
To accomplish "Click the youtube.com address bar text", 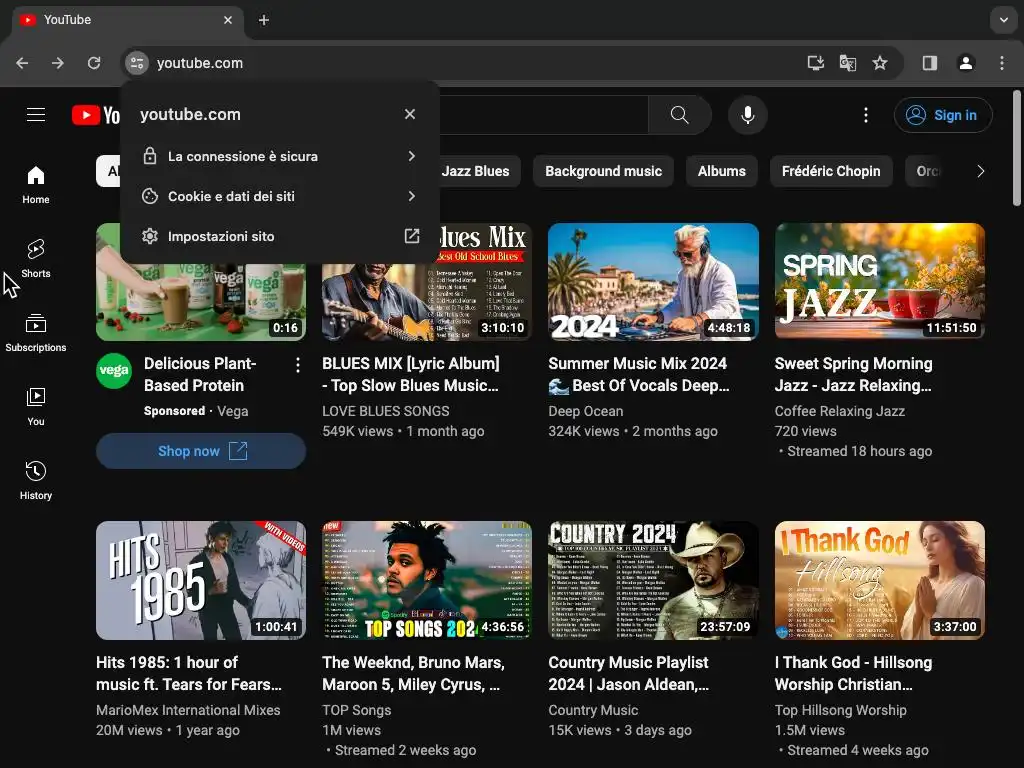I will tap(200, 63).
